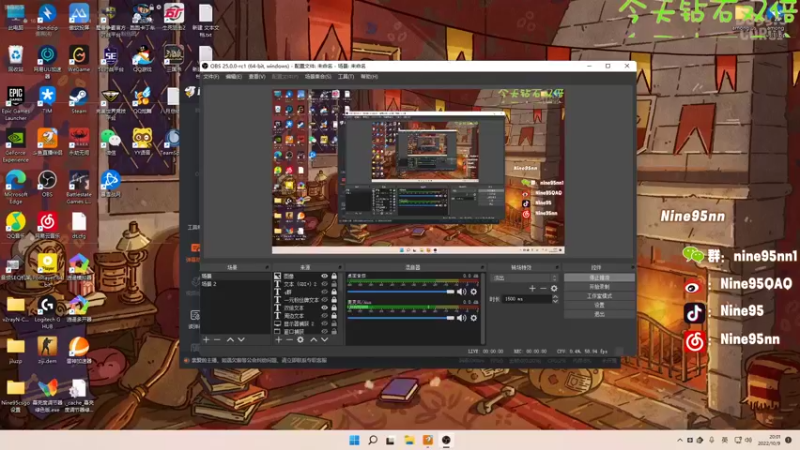Remove the scene transition with the minus icon

point(543,288)
